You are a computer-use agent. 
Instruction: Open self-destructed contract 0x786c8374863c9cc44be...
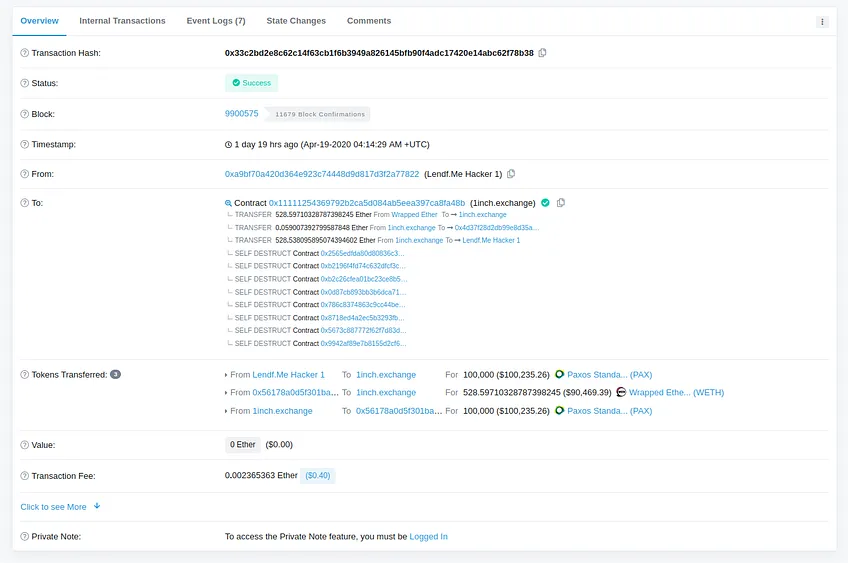pos(363,304)
